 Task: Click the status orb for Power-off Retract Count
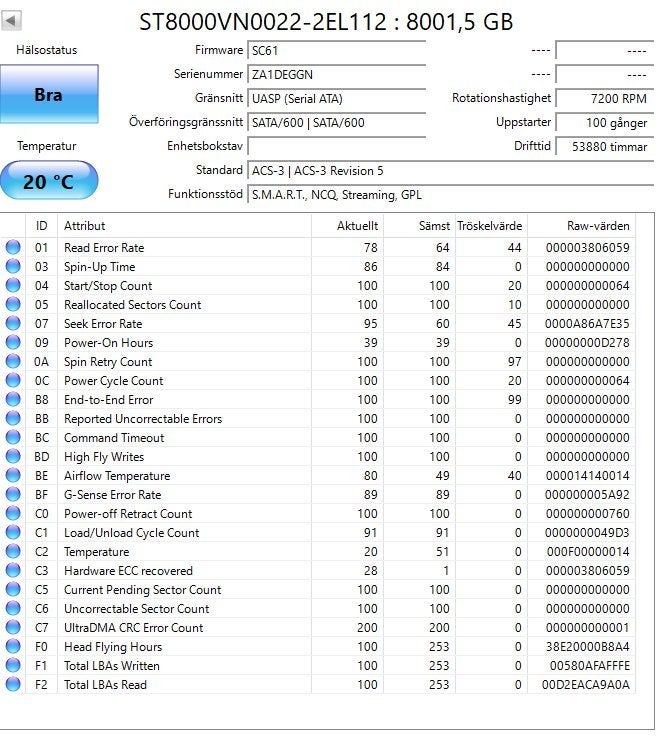click(13, 513)
